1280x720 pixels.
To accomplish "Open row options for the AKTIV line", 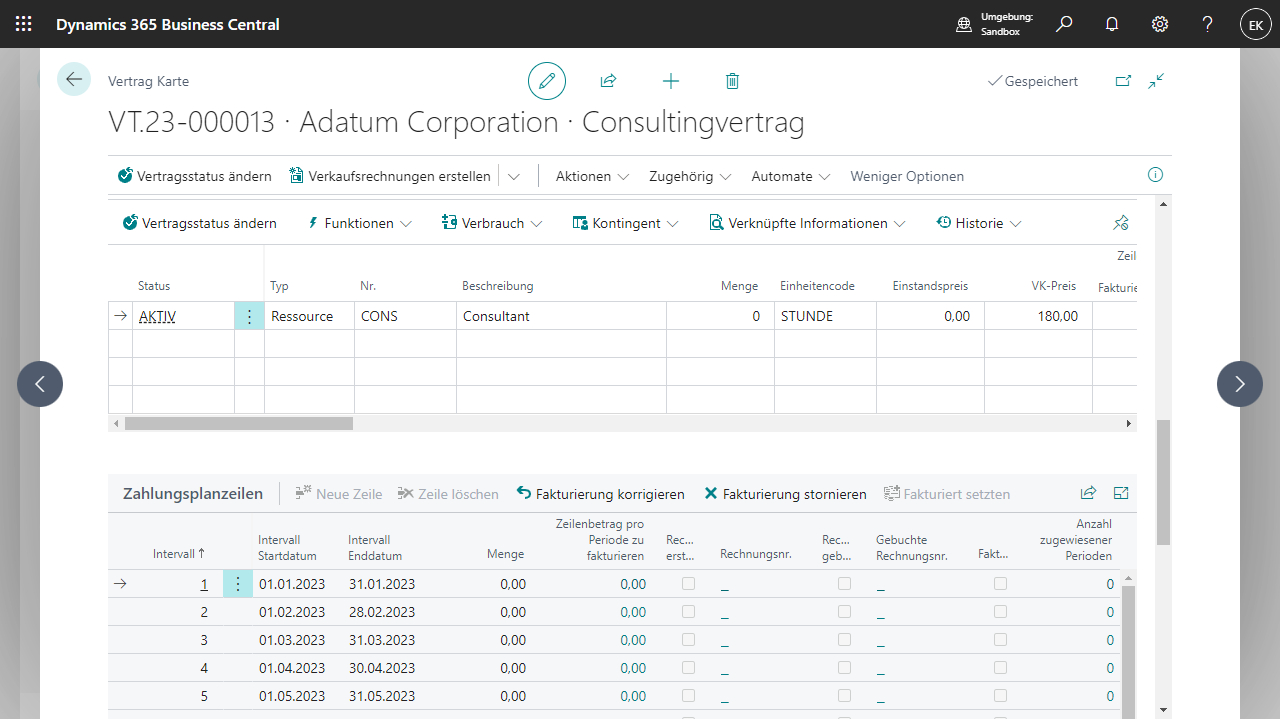I will click(x=249, y=316).
